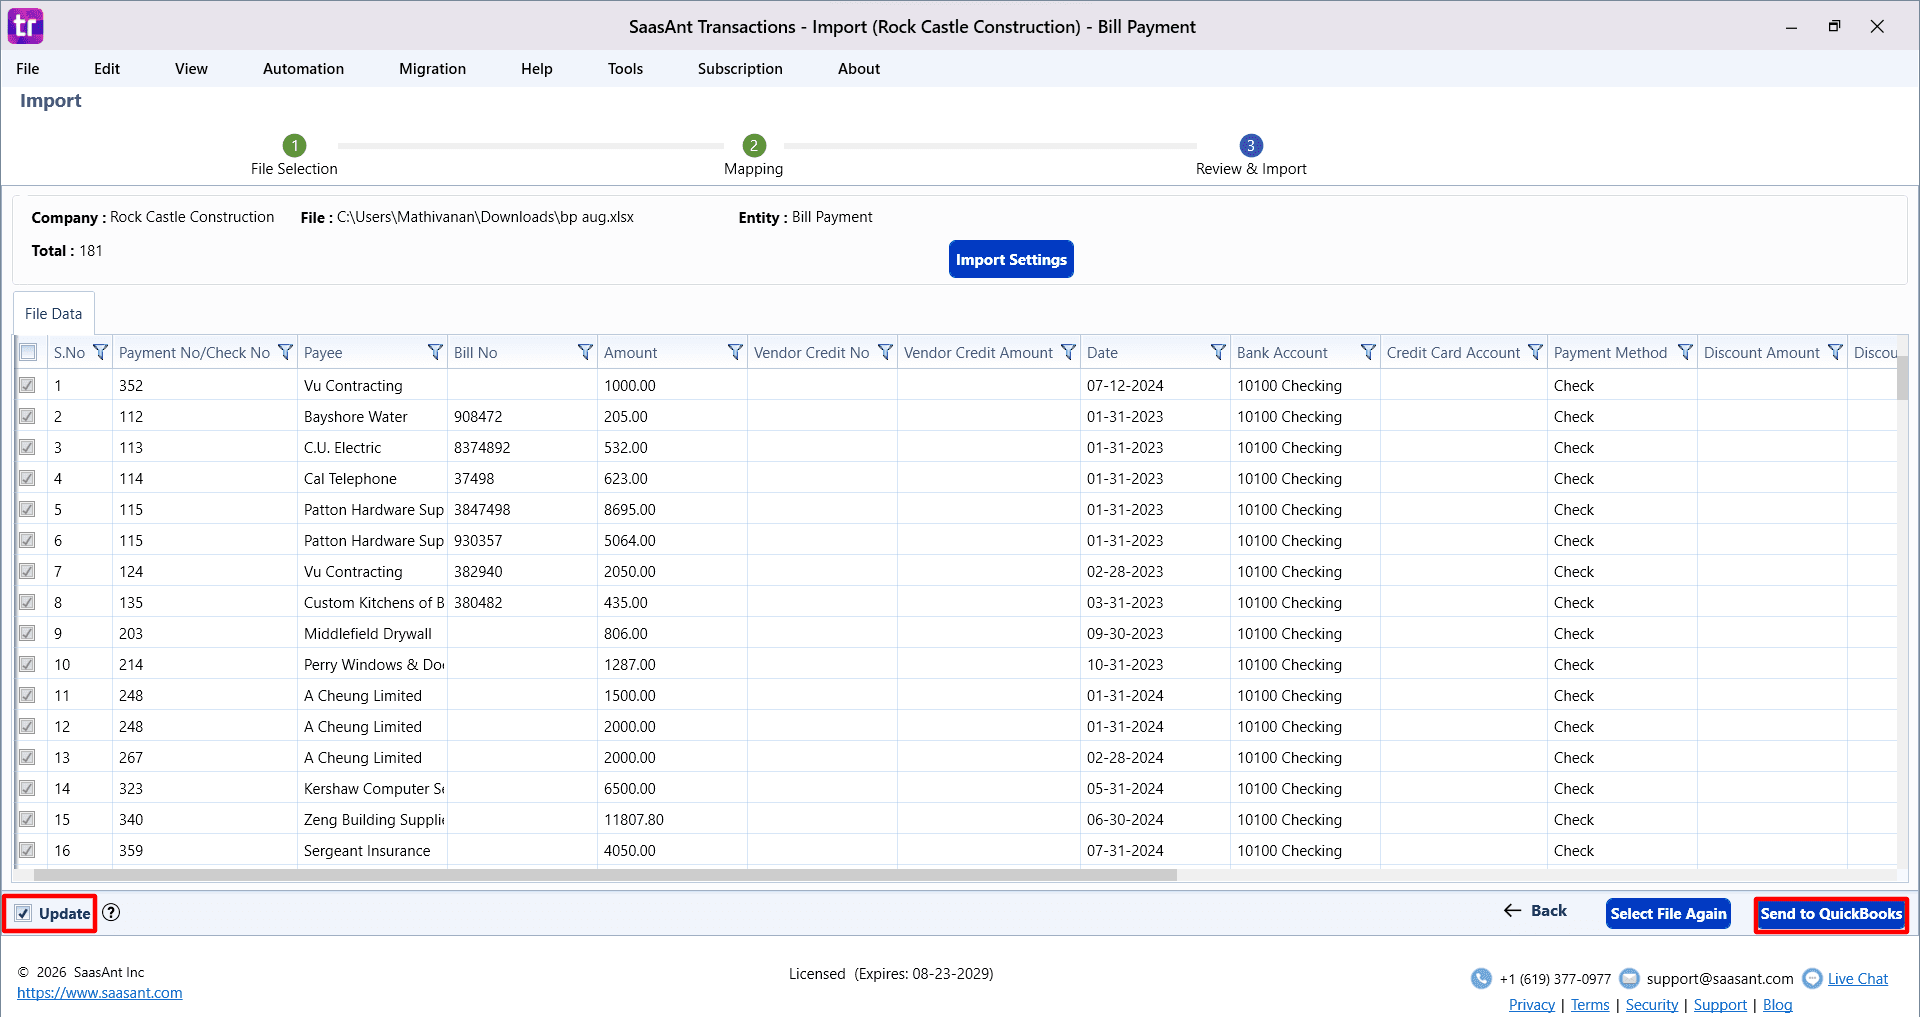Open the Live Chat link
1920x1017 pixels.
click(1858, 979)
